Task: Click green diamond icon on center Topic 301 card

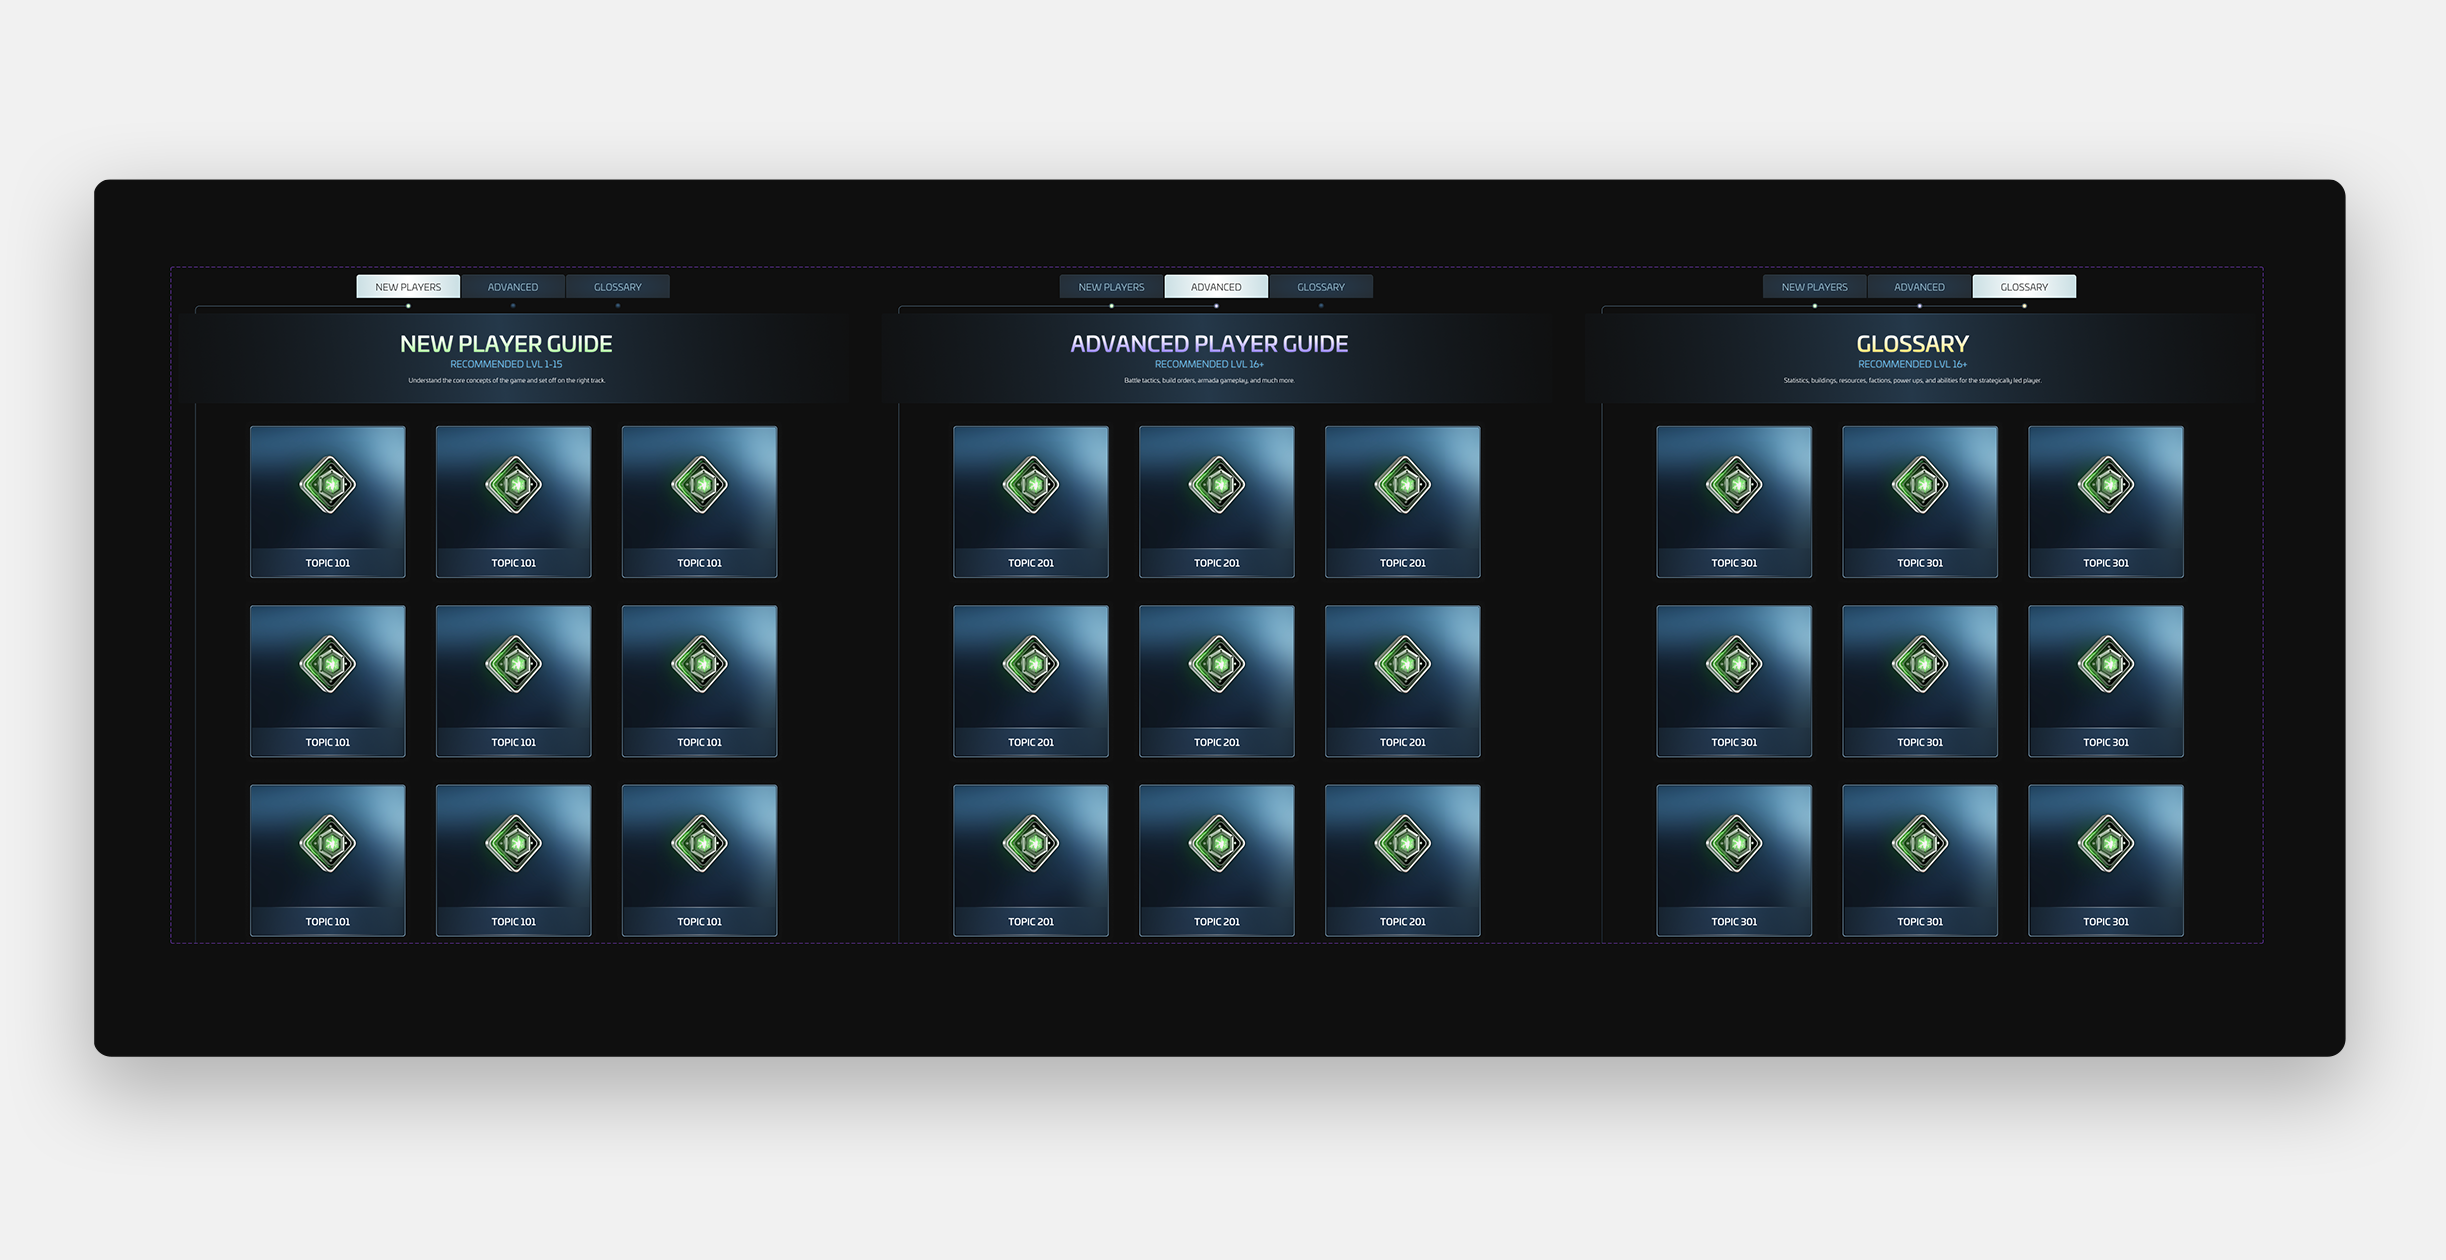Action: pyautogui.click(x=1920, y=664)
